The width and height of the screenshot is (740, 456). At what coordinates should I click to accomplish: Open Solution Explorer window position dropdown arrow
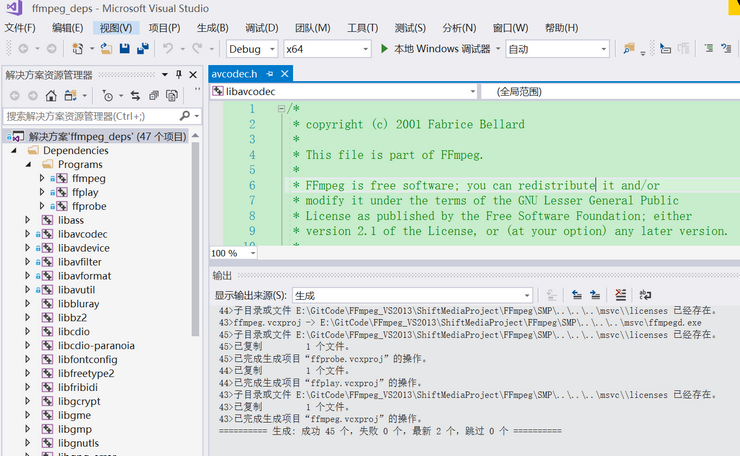click(165, 75)
